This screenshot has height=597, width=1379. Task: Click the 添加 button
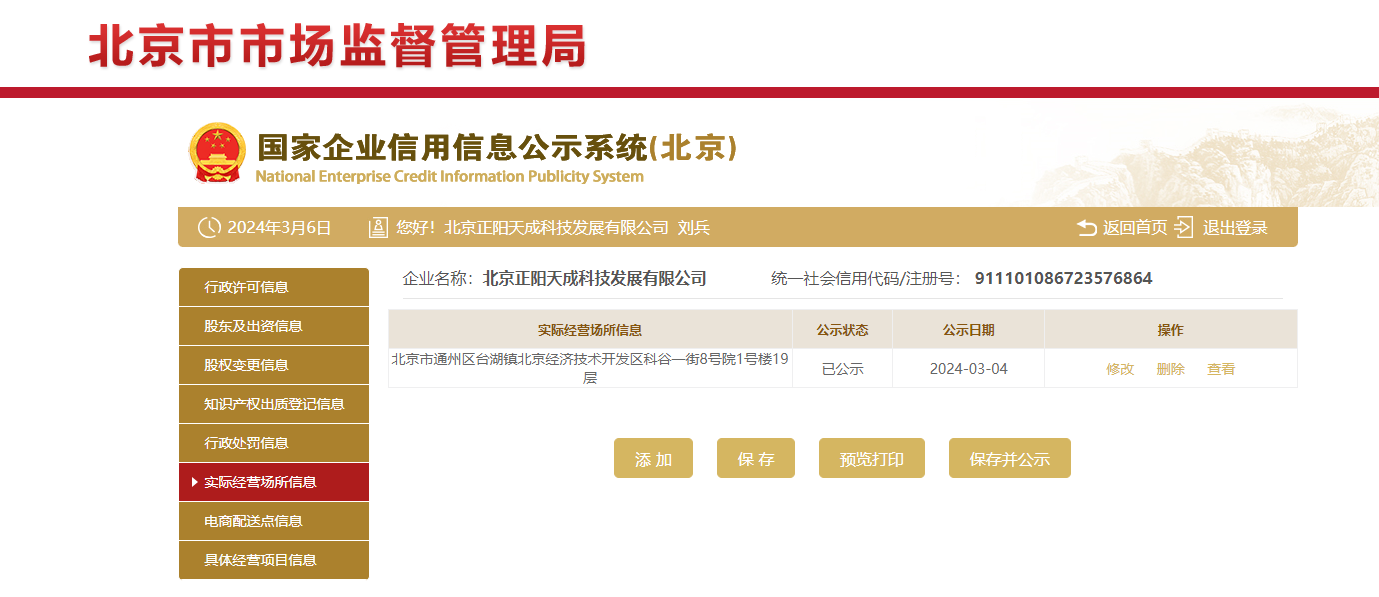653,458
